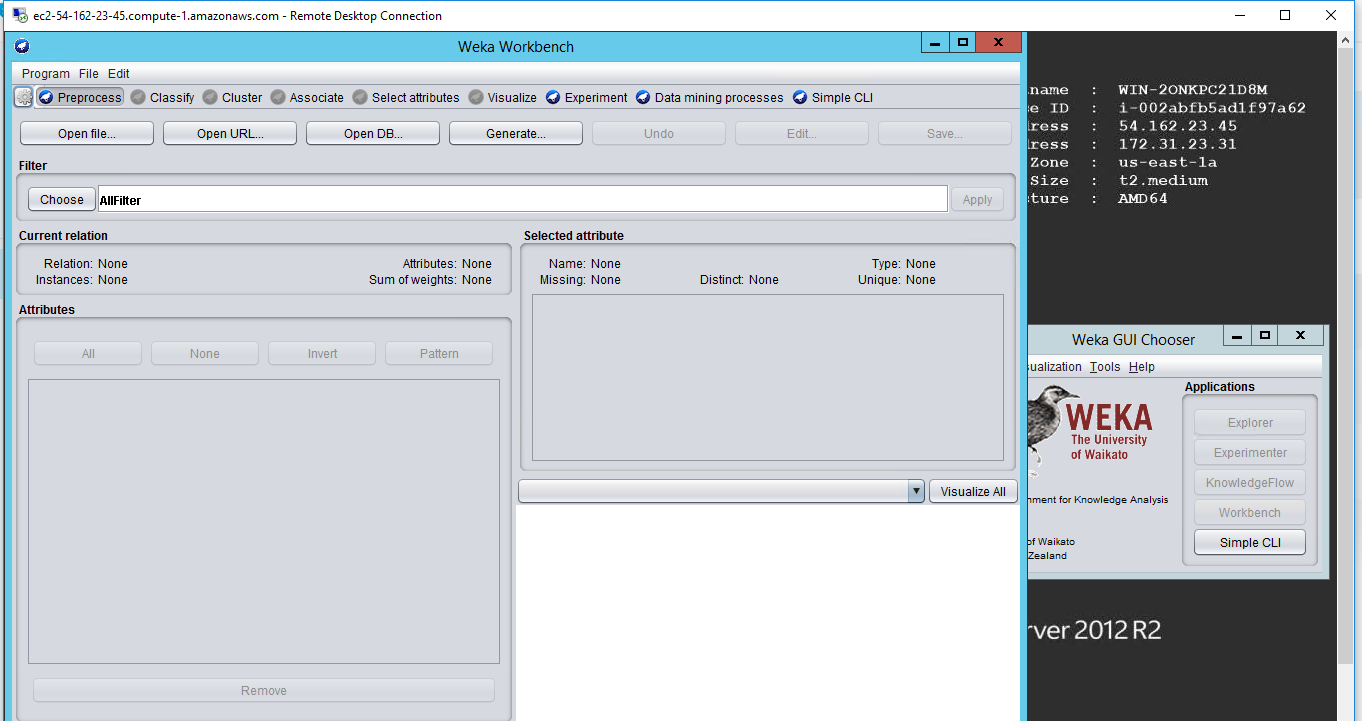1362x721 pixels.
Task: Click the AllFilter text field
Action: pos(521,199)
